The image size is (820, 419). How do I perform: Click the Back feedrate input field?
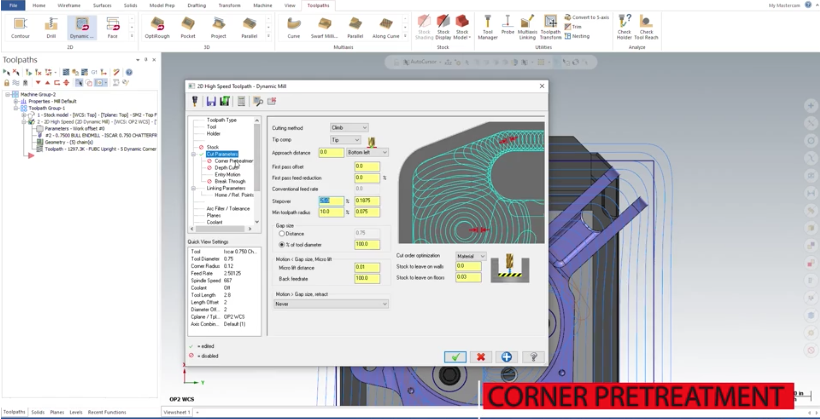pyautogui.click(x=367, y=279)
